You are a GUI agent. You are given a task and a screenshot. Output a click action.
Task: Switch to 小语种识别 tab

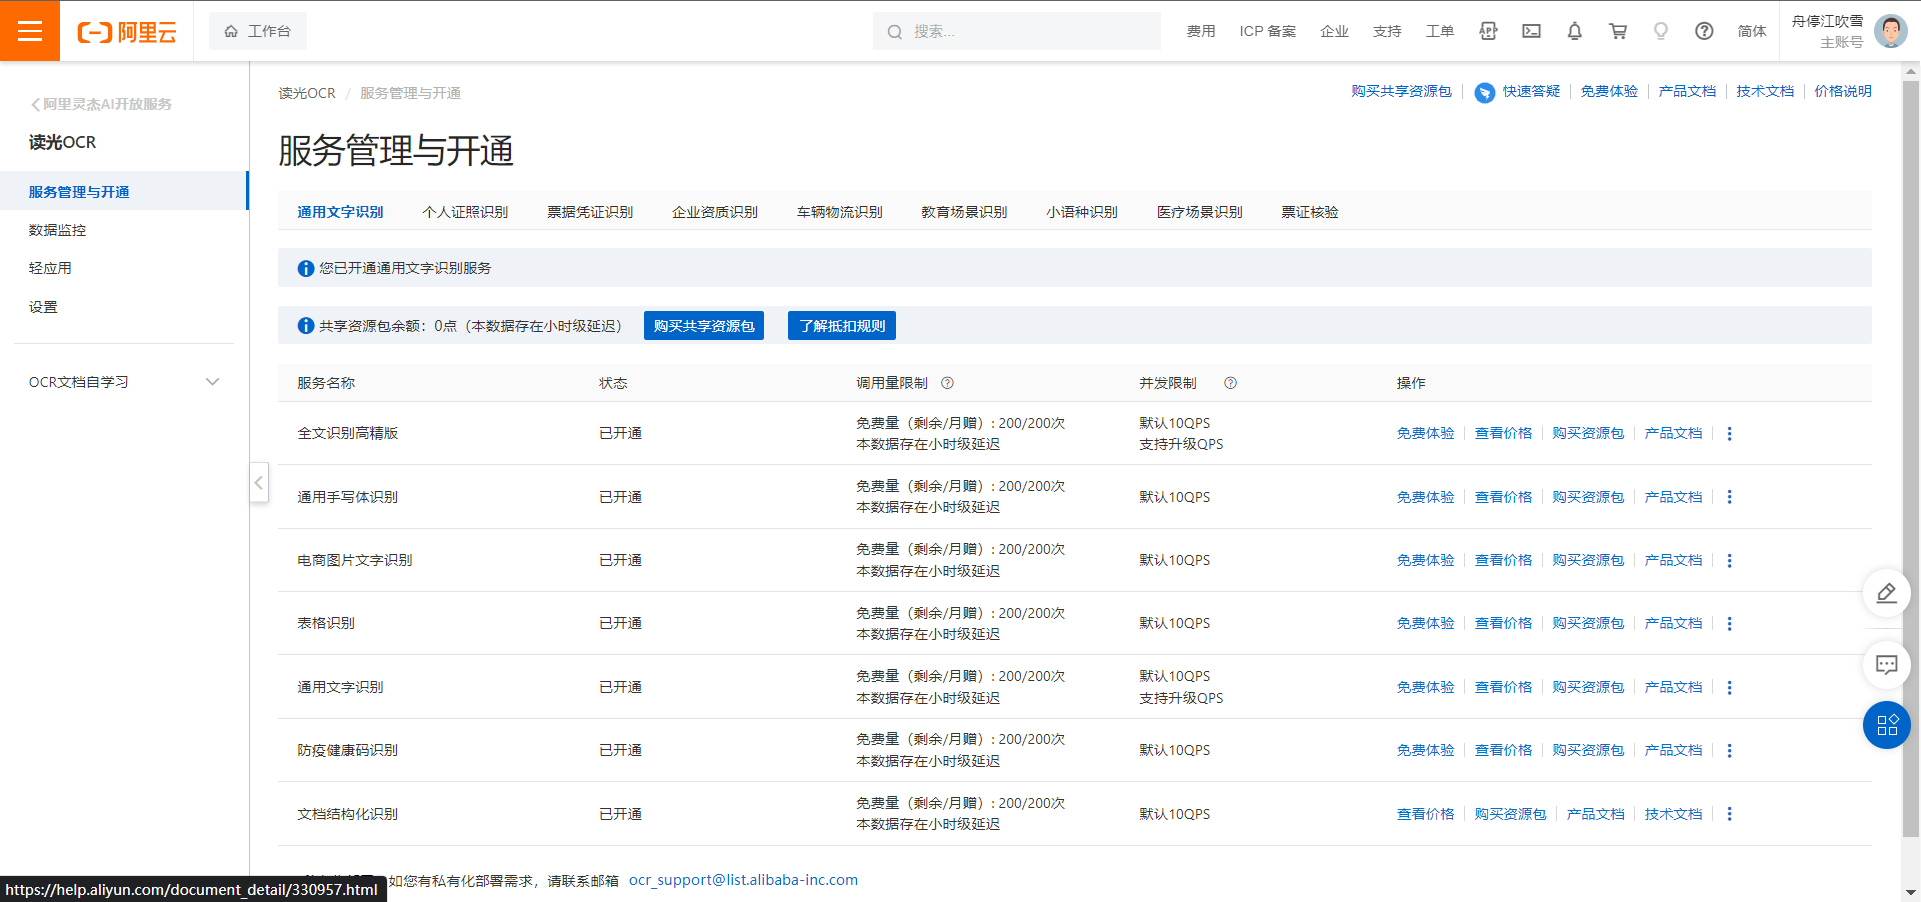(1082, 212)
